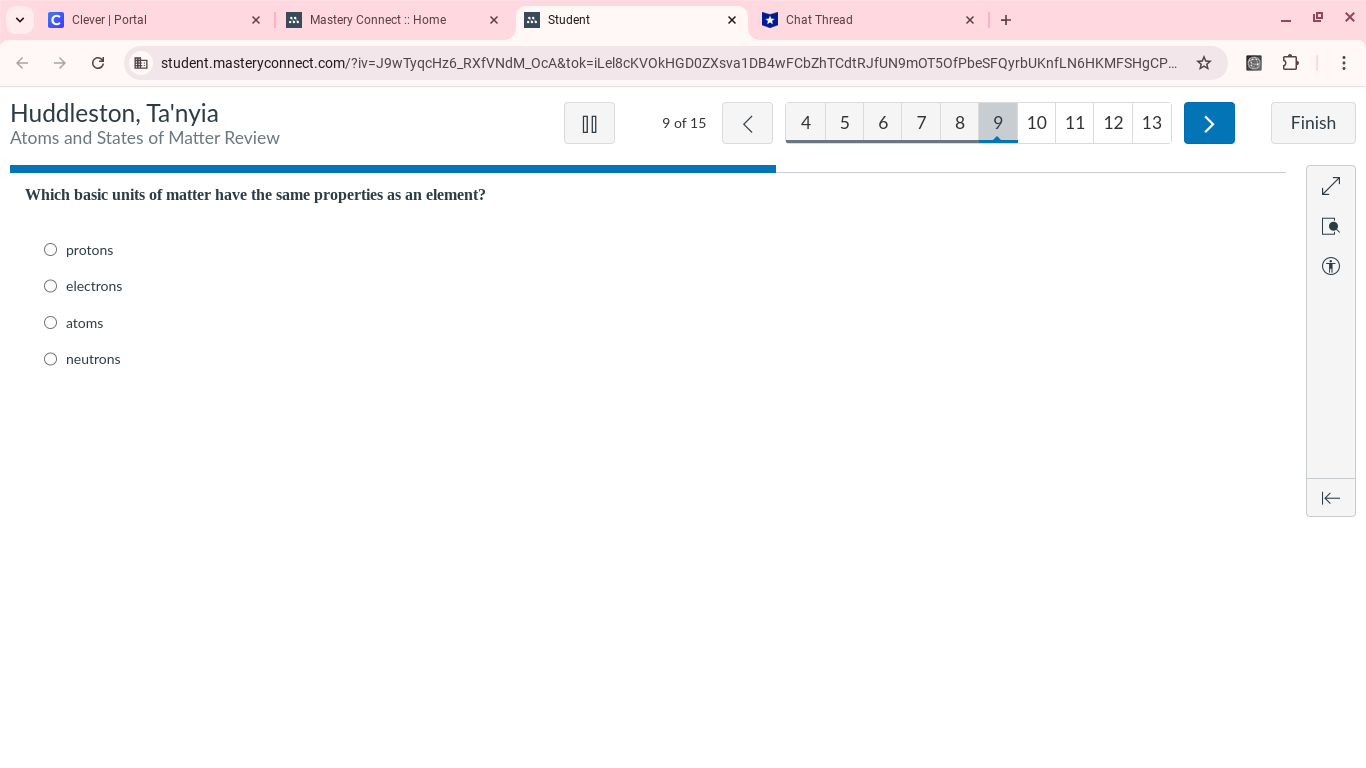Bookmark this page with the star icon

(1204, 63)
